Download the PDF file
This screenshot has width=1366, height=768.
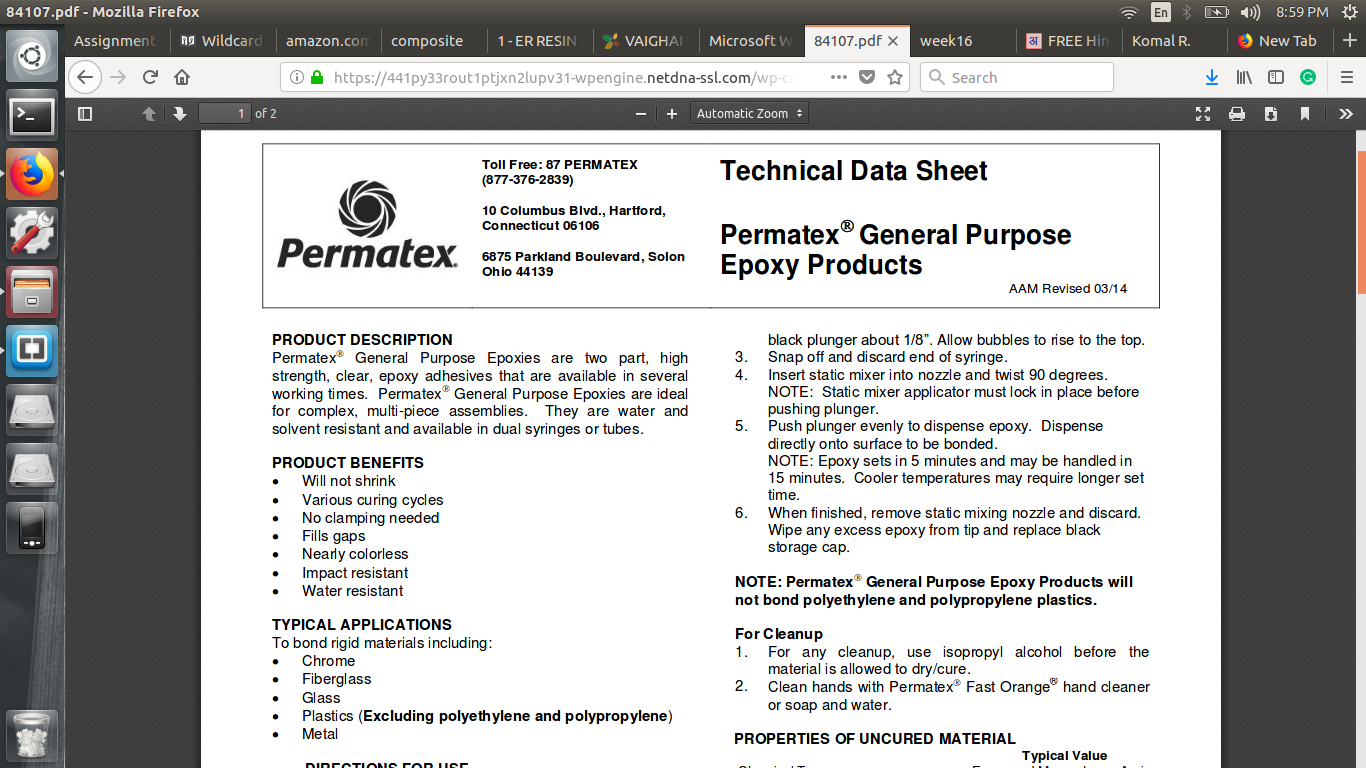point(1271,114)
